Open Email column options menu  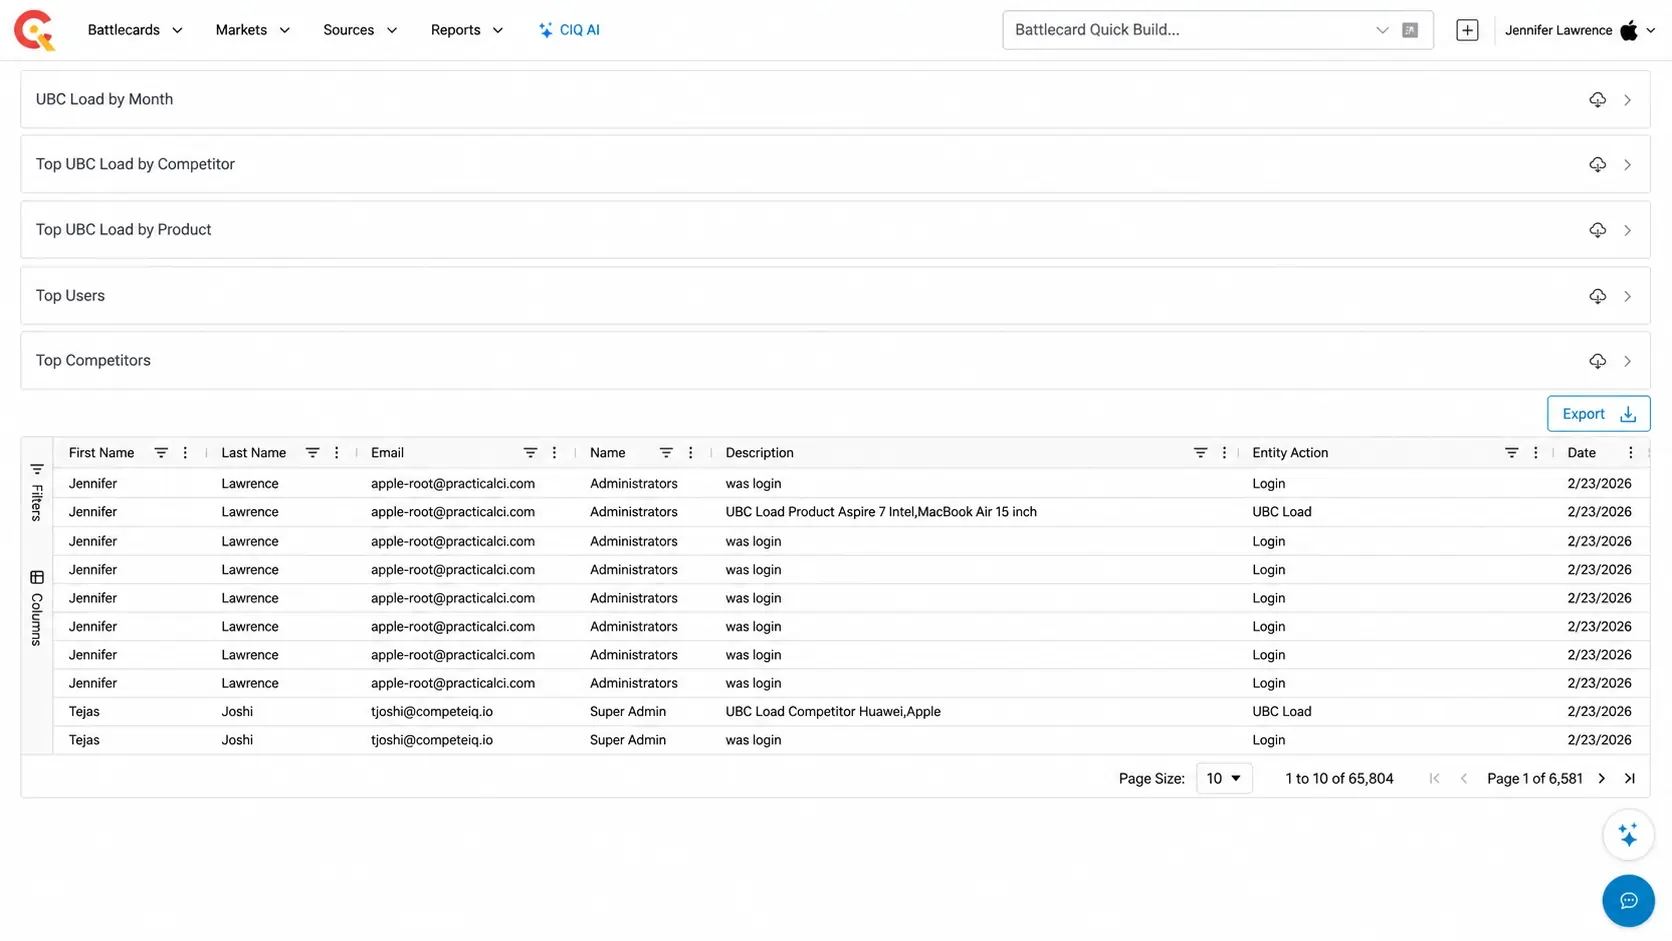click(555, 453)
